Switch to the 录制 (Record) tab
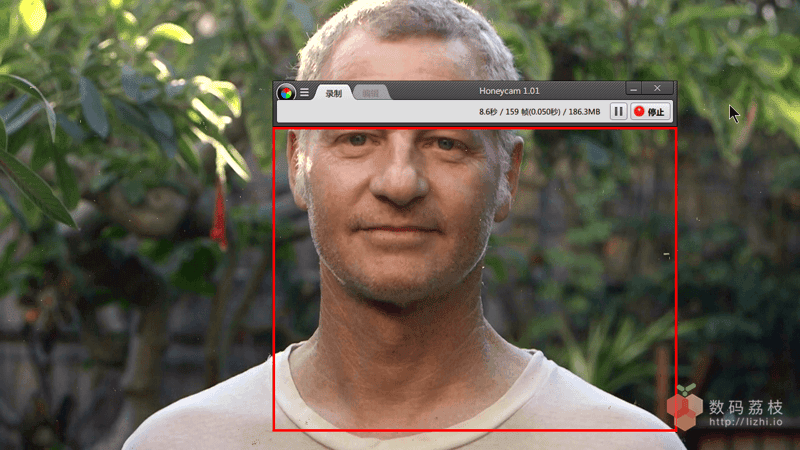The height and width of the screenshot is (450, 800). tap(334, 93)
